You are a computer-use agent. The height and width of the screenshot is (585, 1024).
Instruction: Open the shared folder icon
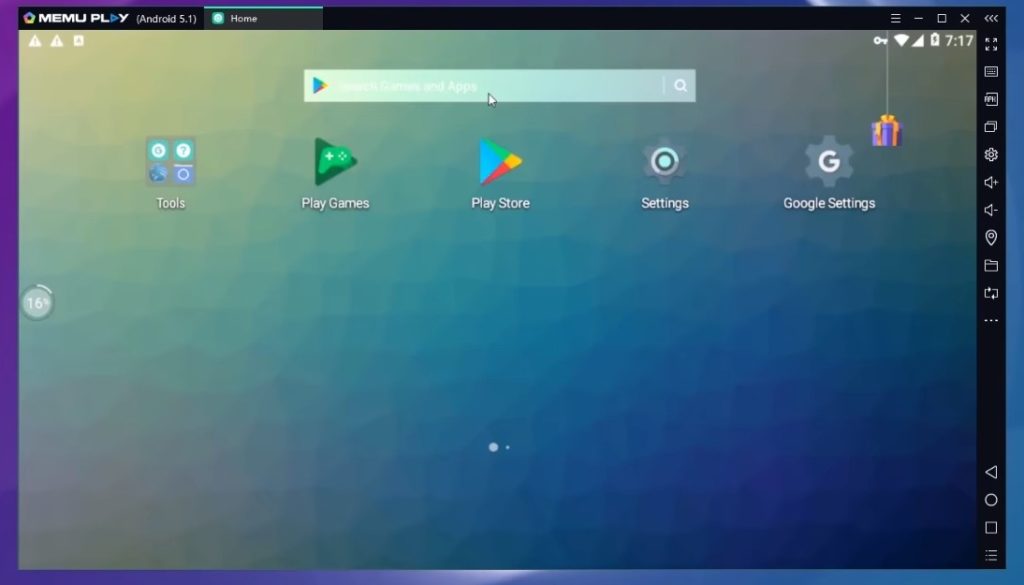pyautogui.click(x=991, y=265)
